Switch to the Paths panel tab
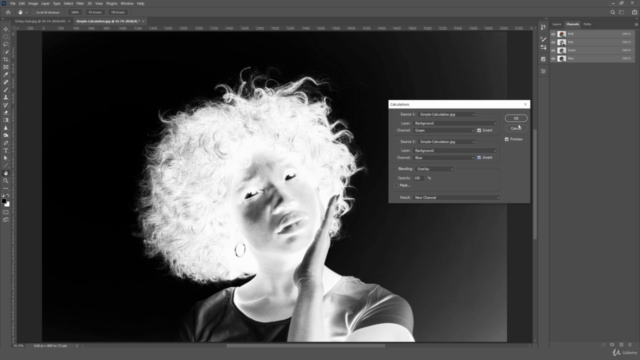Screen dimensions: 640x360 pos(587,24)
